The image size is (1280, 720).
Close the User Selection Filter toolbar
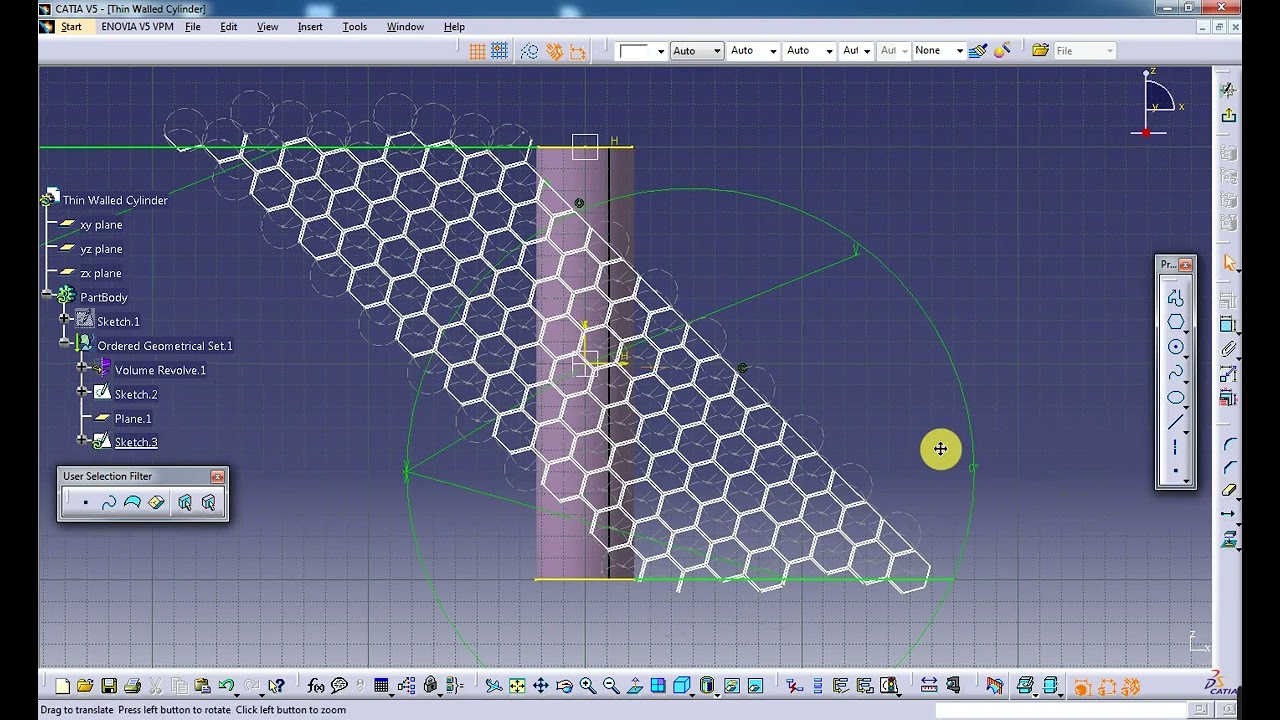[217, 476]
